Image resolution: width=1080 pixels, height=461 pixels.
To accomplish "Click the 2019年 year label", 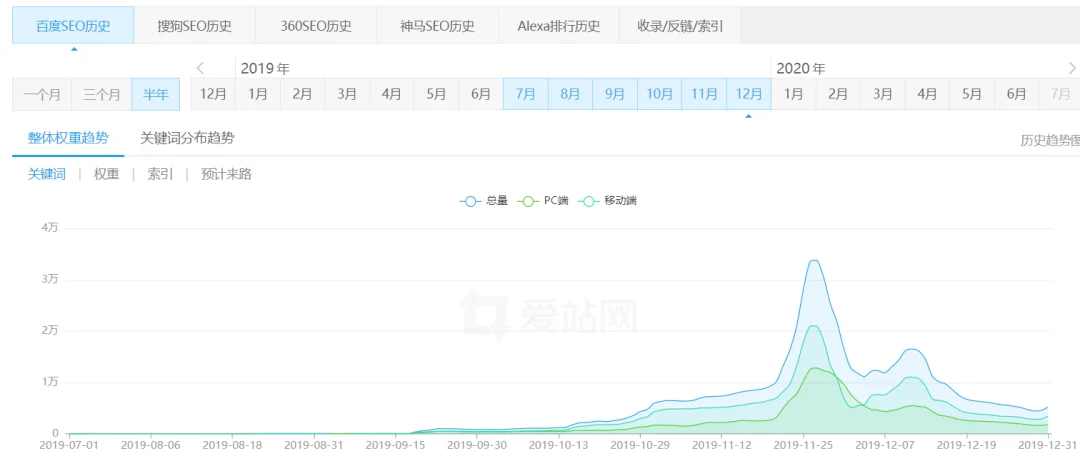I will tap(265, 68).
